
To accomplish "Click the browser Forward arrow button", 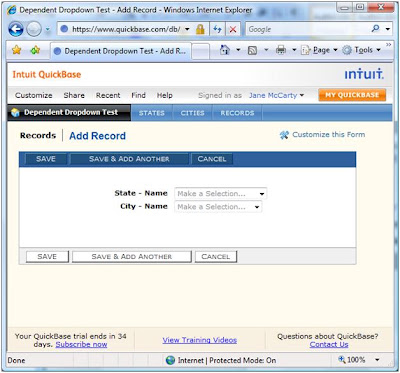I will (34, 30).
